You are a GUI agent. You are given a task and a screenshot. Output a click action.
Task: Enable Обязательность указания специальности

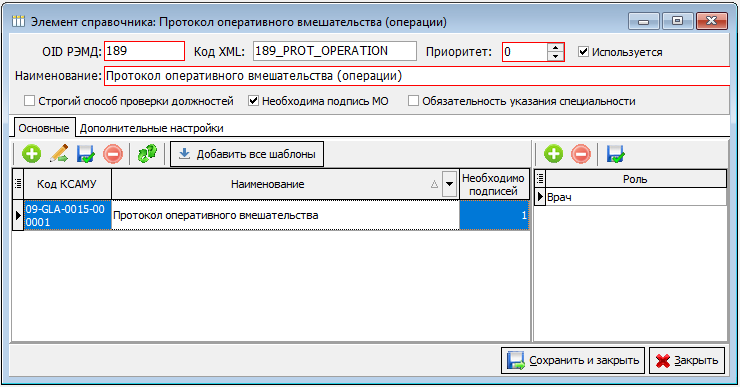tap(413, 101)
